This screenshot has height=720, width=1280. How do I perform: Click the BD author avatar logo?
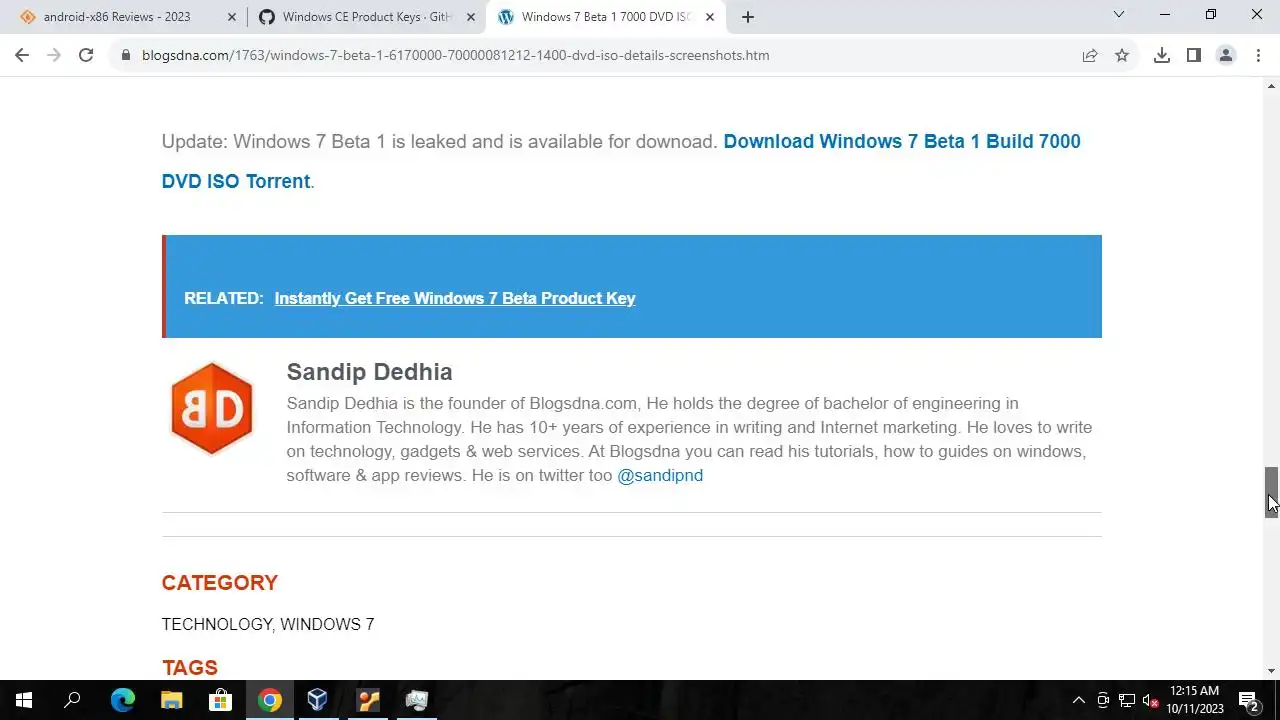211,408
